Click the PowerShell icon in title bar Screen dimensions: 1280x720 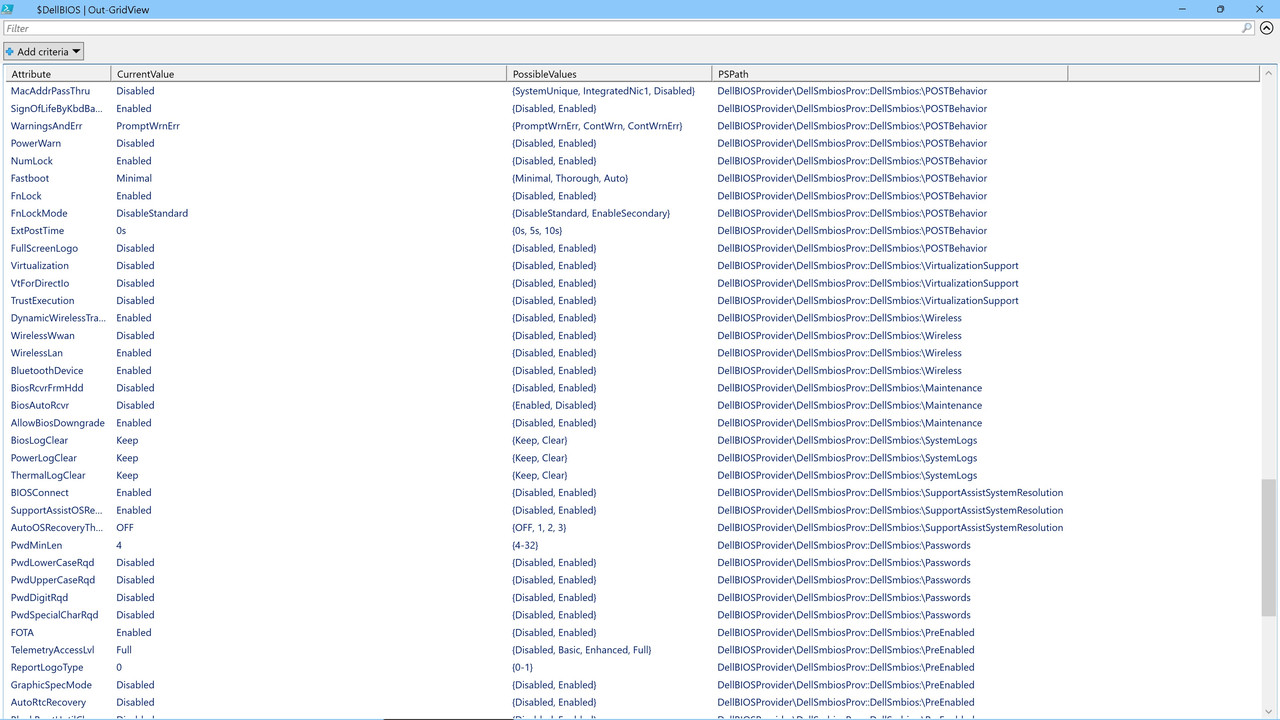point(8,9)
